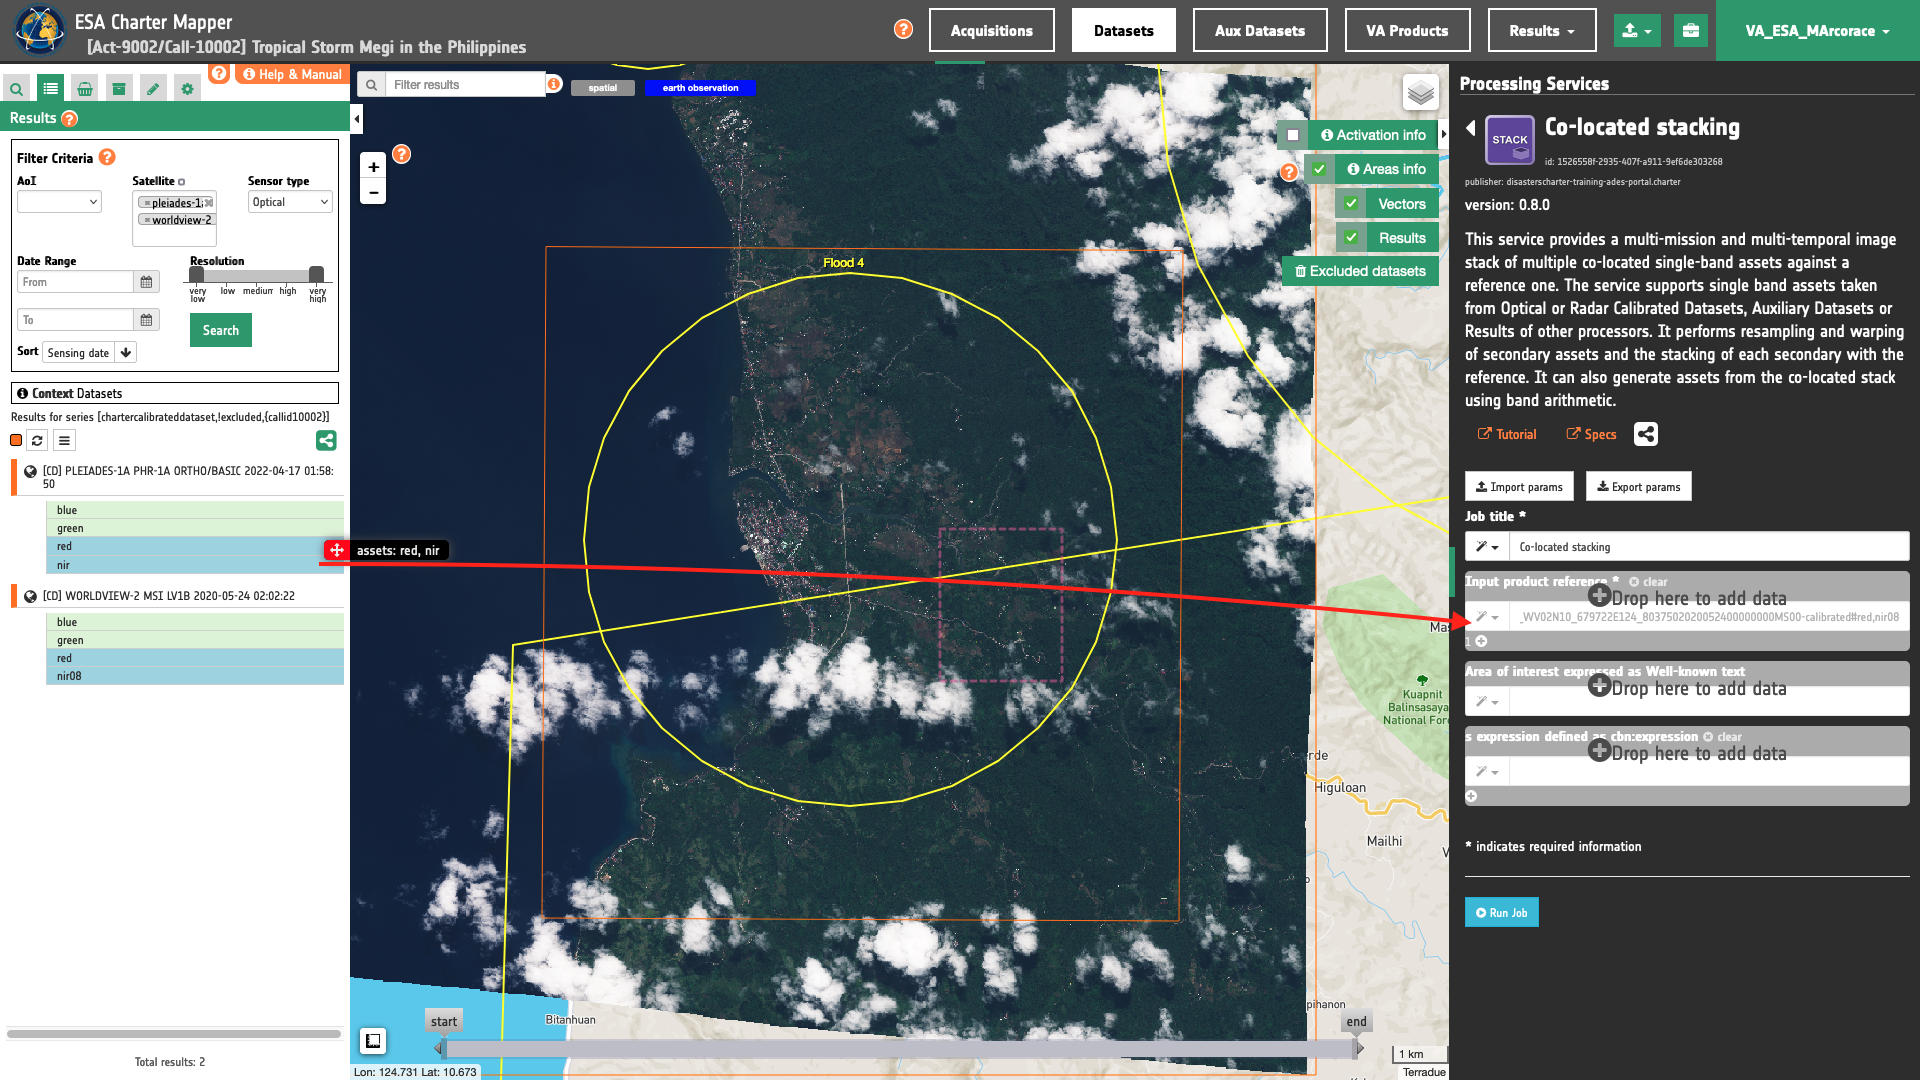Screen dimensions: 1920x1080
Task: Click the globe icon of the WORLDVIEW-2 dataset
Action: tap(30, 596)
